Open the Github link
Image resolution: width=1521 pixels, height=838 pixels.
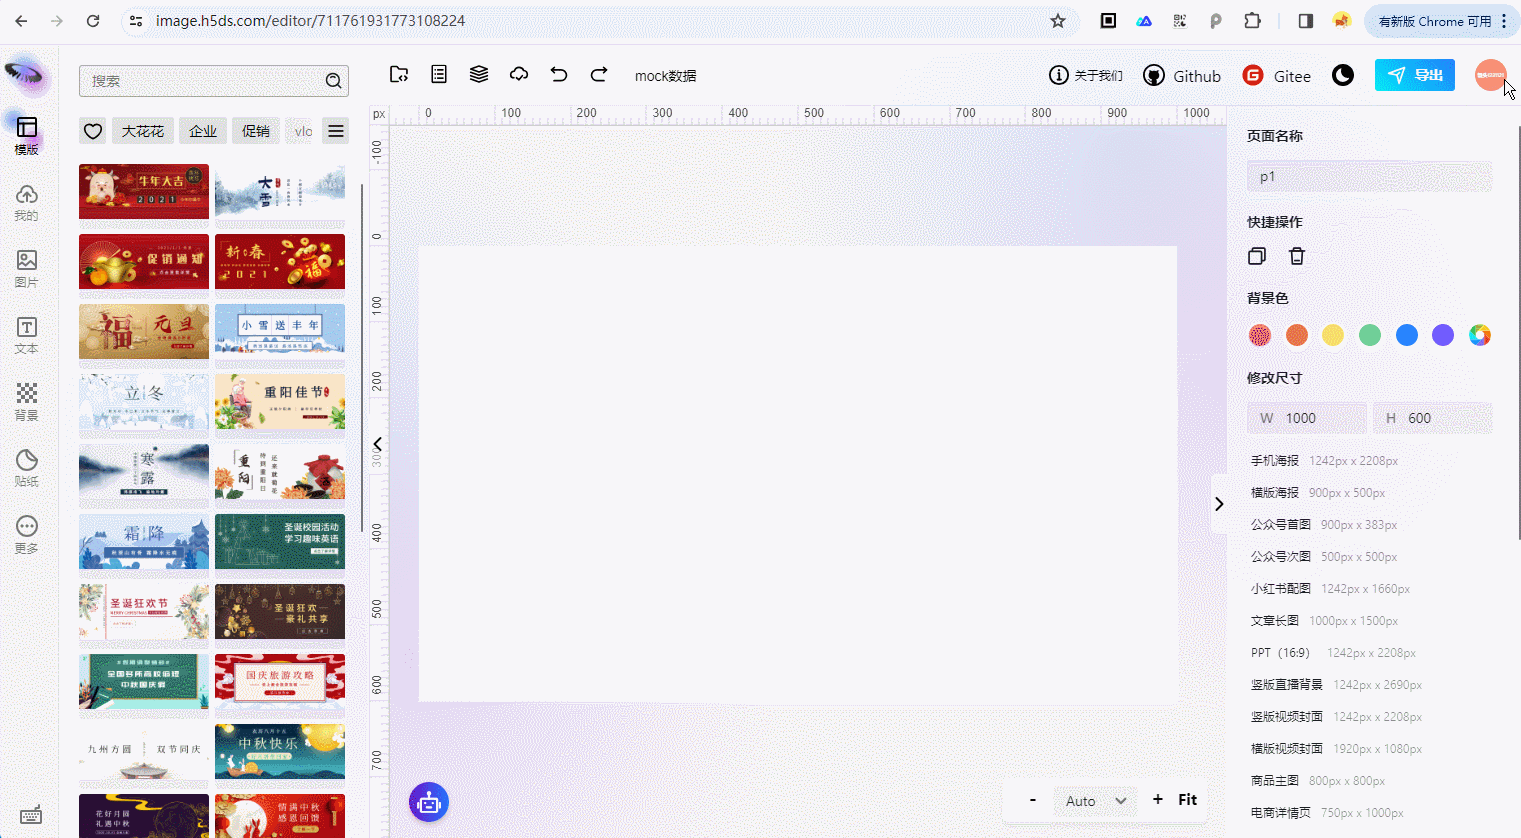pyautogui.click(x=1182, y=76)
